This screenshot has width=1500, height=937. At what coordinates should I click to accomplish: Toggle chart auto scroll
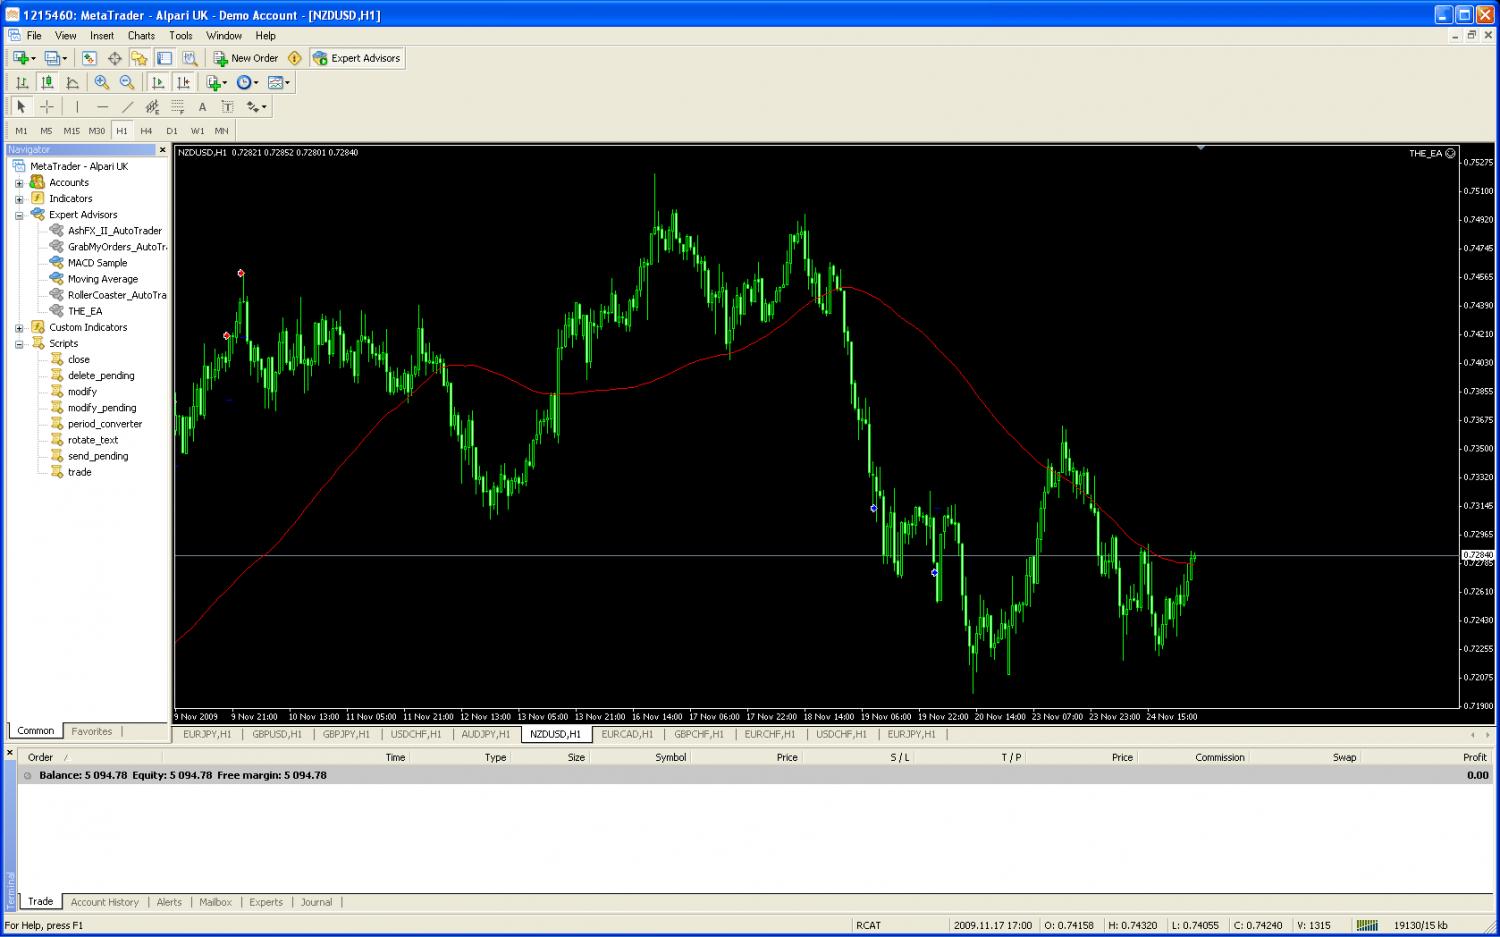pos(158,83)
